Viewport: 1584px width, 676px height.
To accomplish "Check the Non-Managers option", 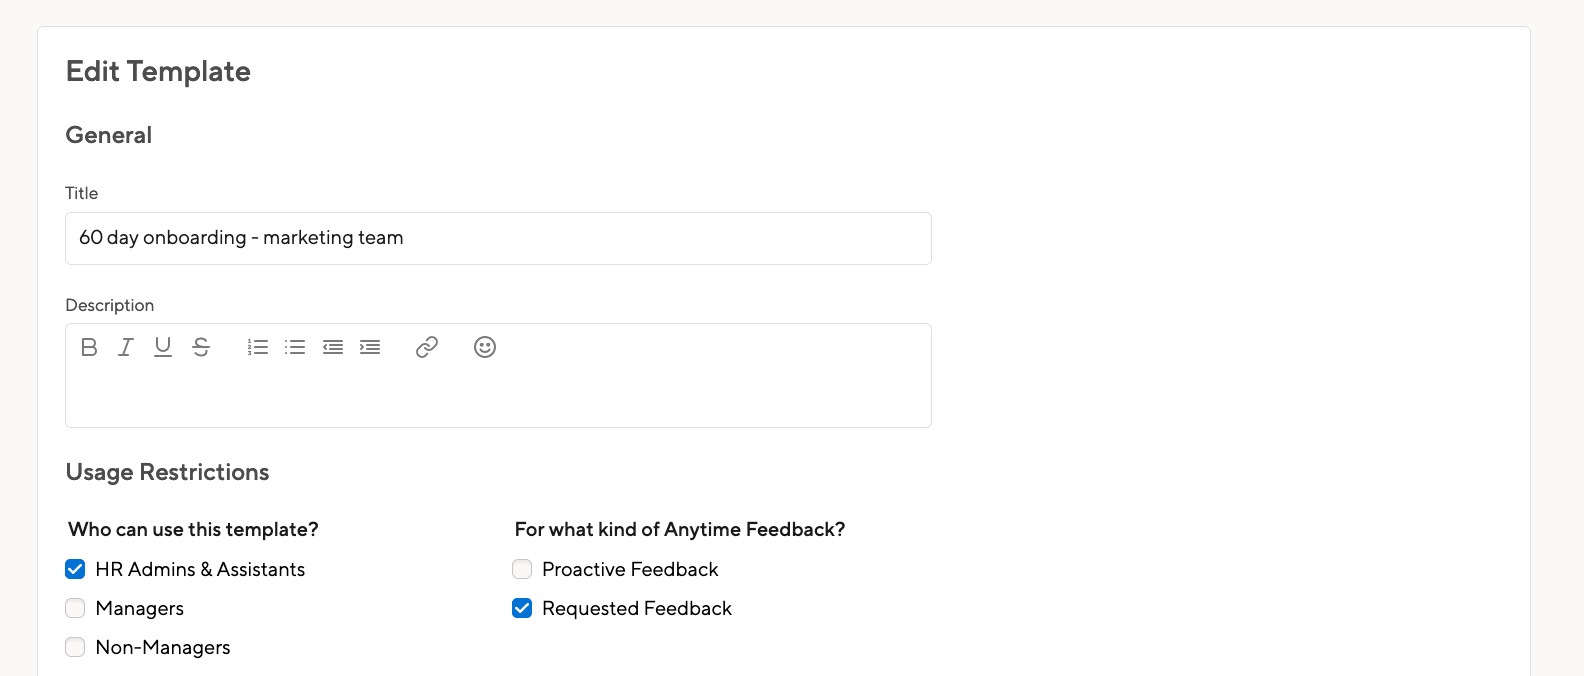I will [75, 647].
